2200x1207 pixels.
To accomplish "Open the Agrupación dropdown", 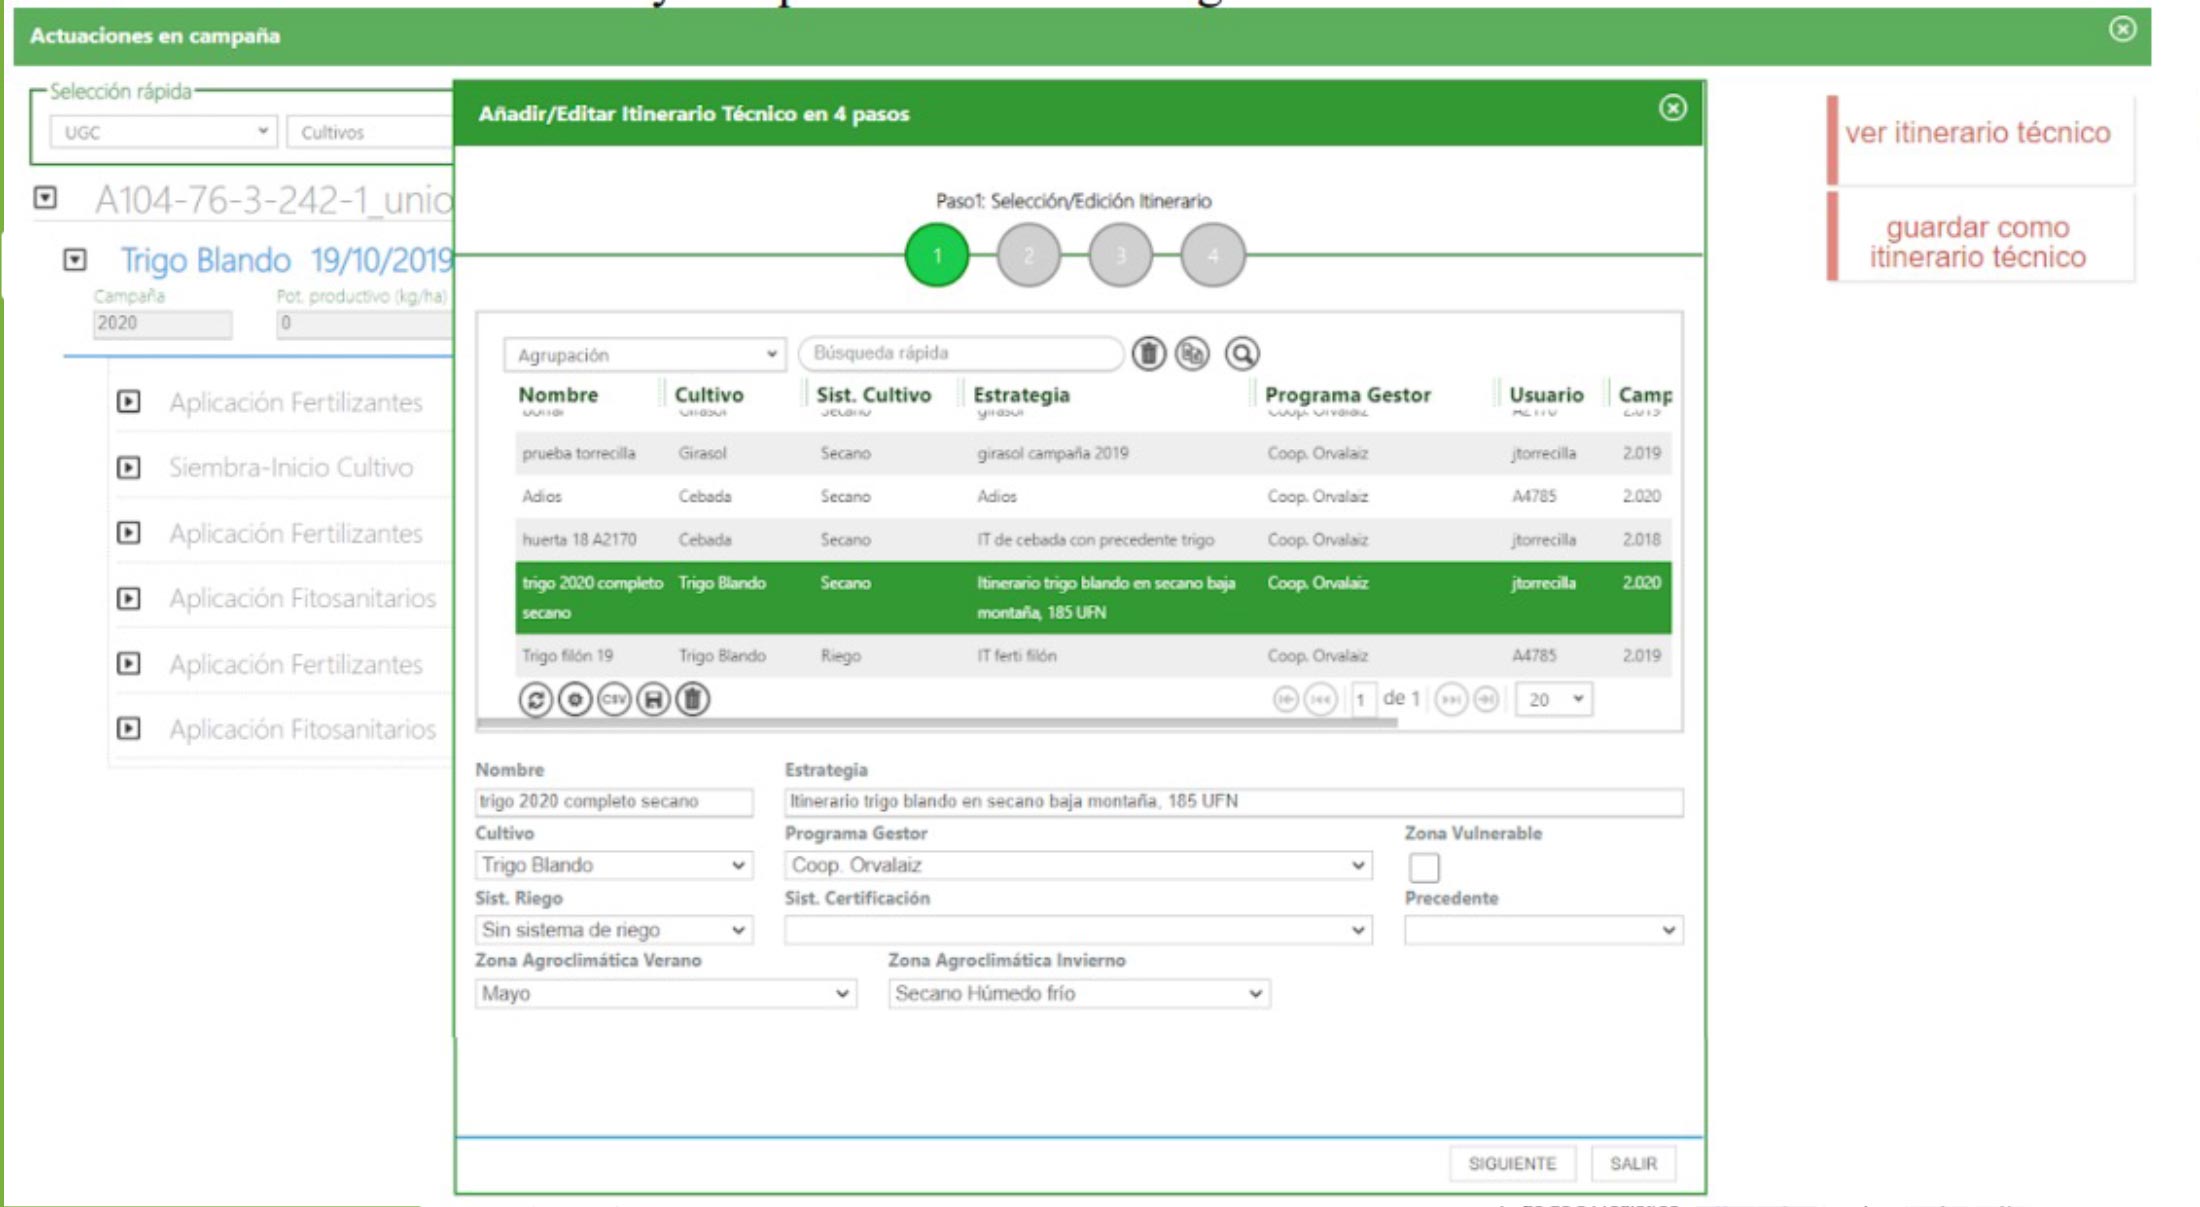I will pos(644,355).
